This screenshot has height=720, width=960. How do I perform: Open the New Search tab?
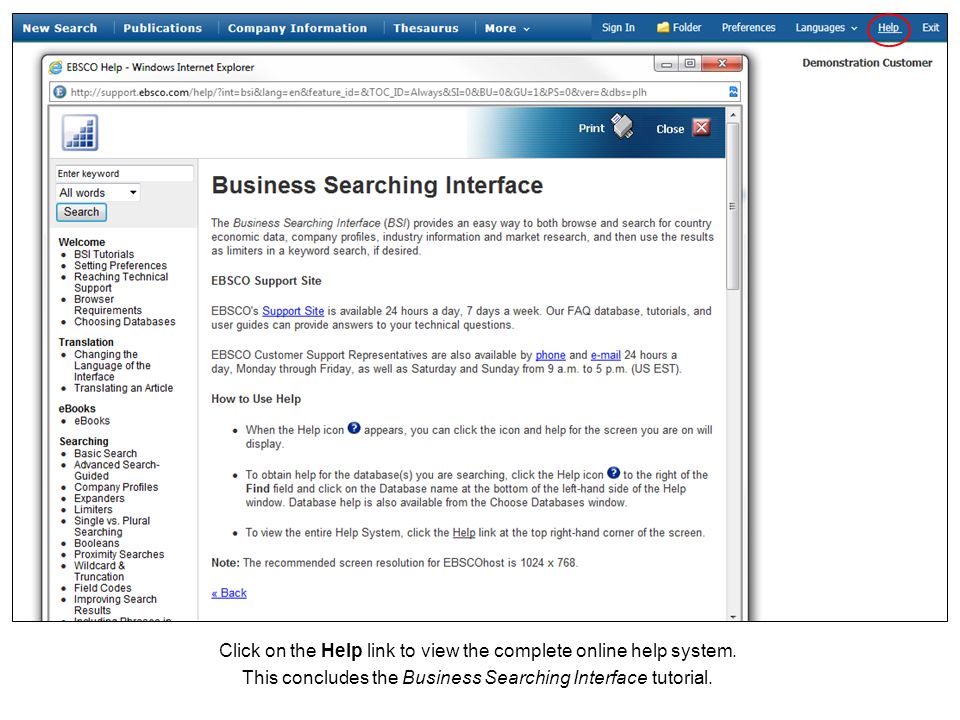60,28
